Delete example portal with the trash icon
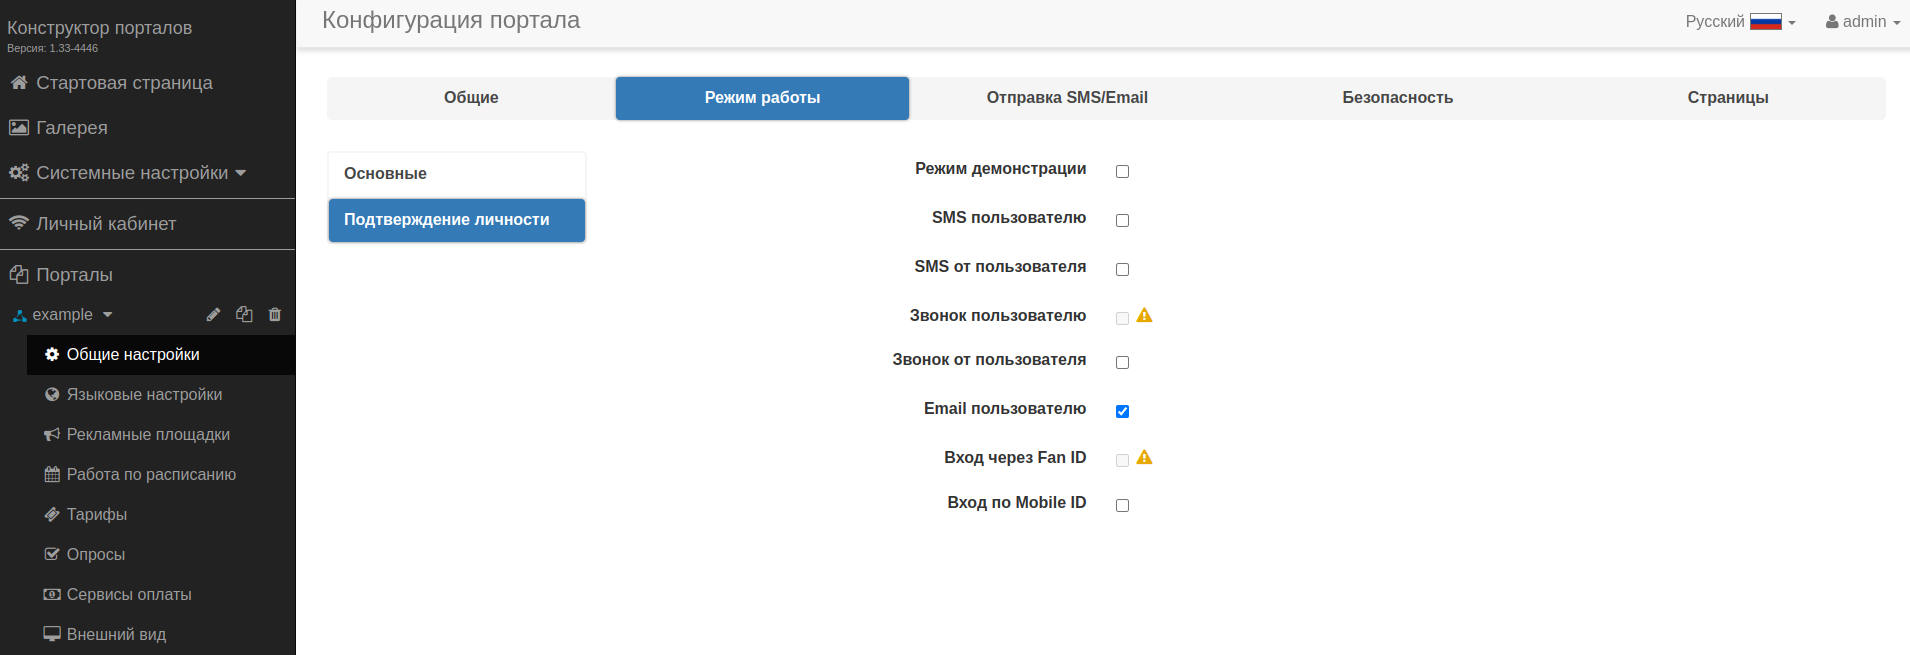This screenshot has width=1910, height=655. (275, 315)
